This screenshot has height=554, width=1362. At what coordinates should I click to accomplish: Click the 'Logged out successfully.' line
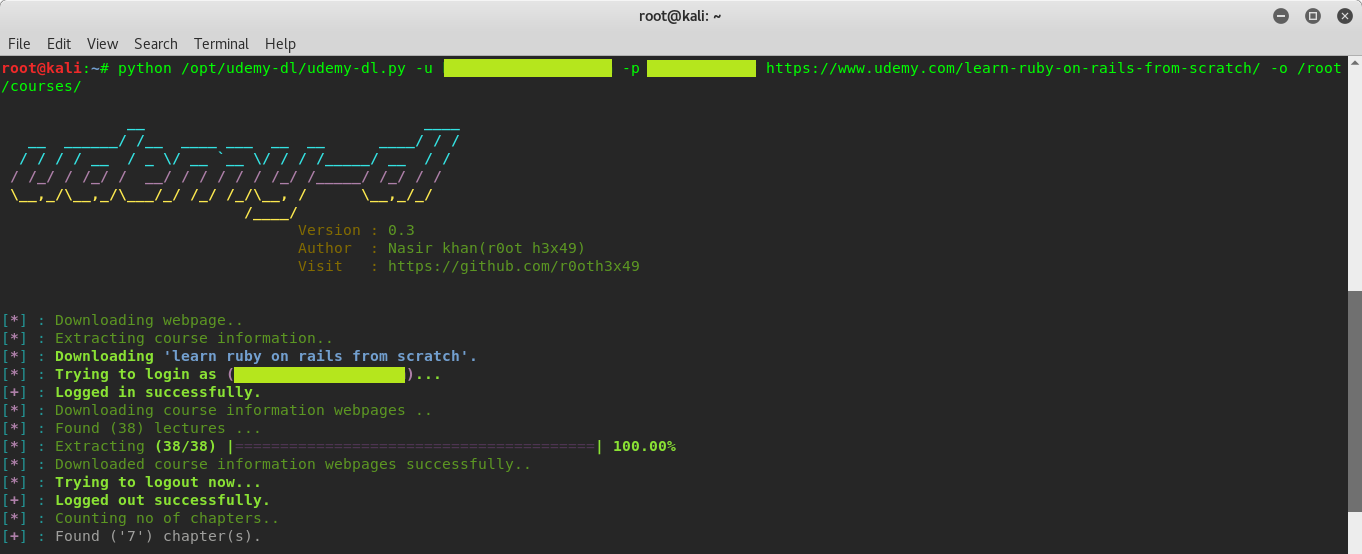[x=136, y=500]
